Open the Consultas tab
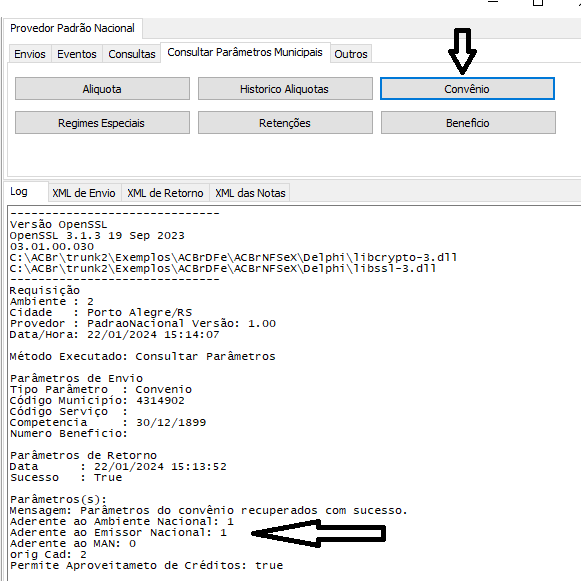 pos(132,54)
